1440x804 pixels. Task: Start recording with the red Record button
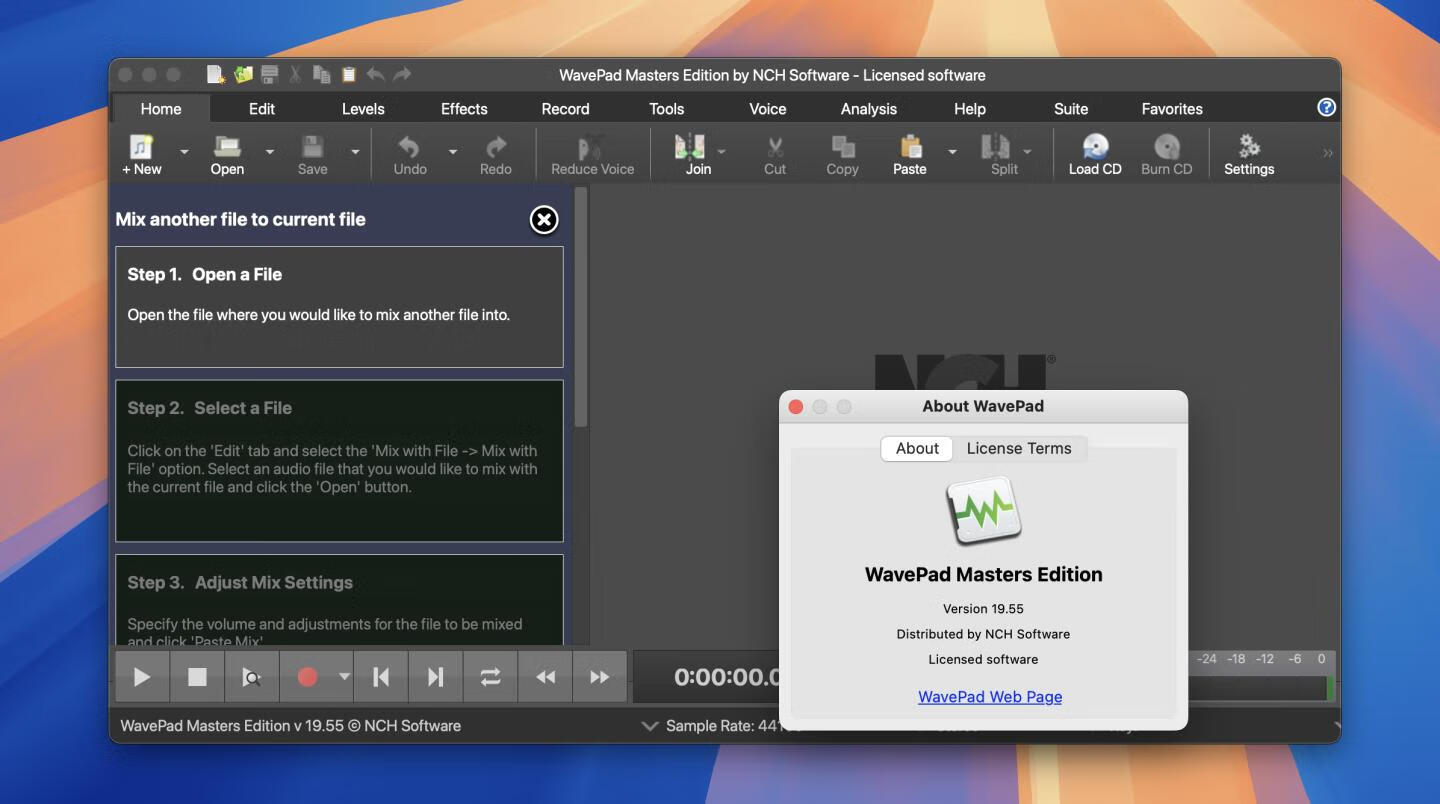coord(307,677)
